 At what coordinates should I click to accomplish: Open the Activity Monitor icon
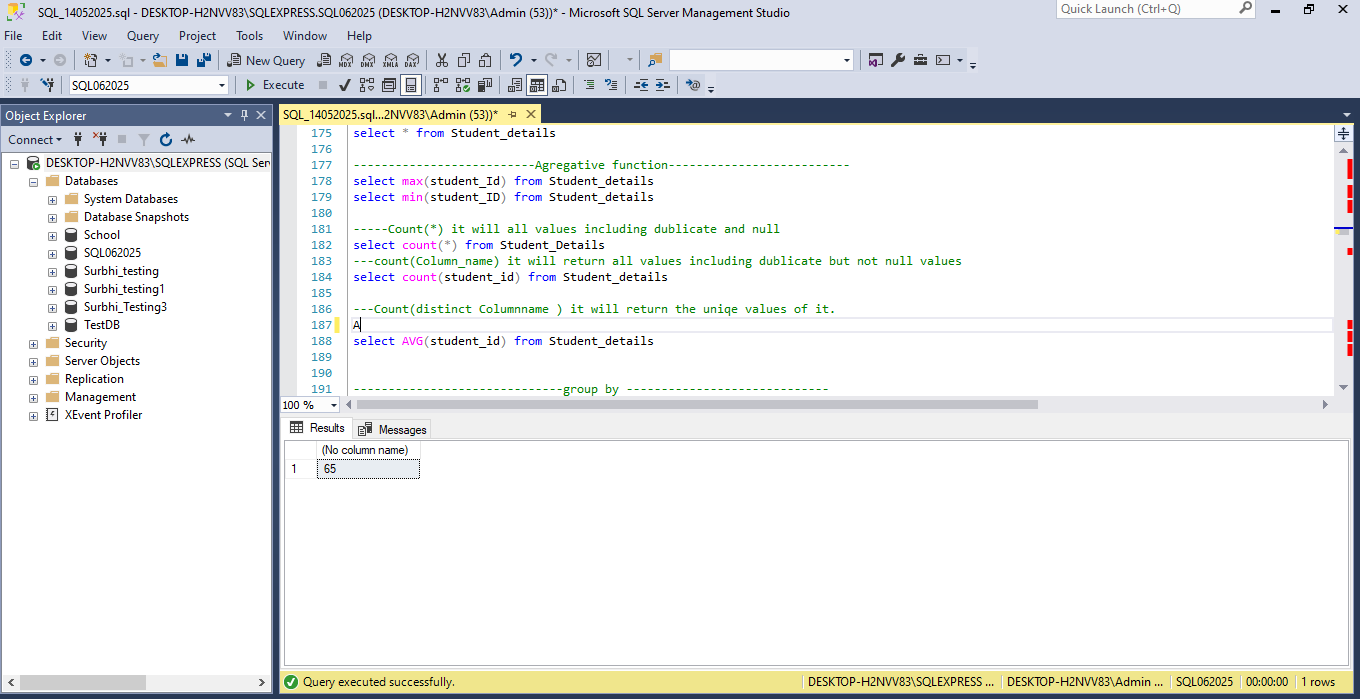pyautogui.click(x=594, y=60)
